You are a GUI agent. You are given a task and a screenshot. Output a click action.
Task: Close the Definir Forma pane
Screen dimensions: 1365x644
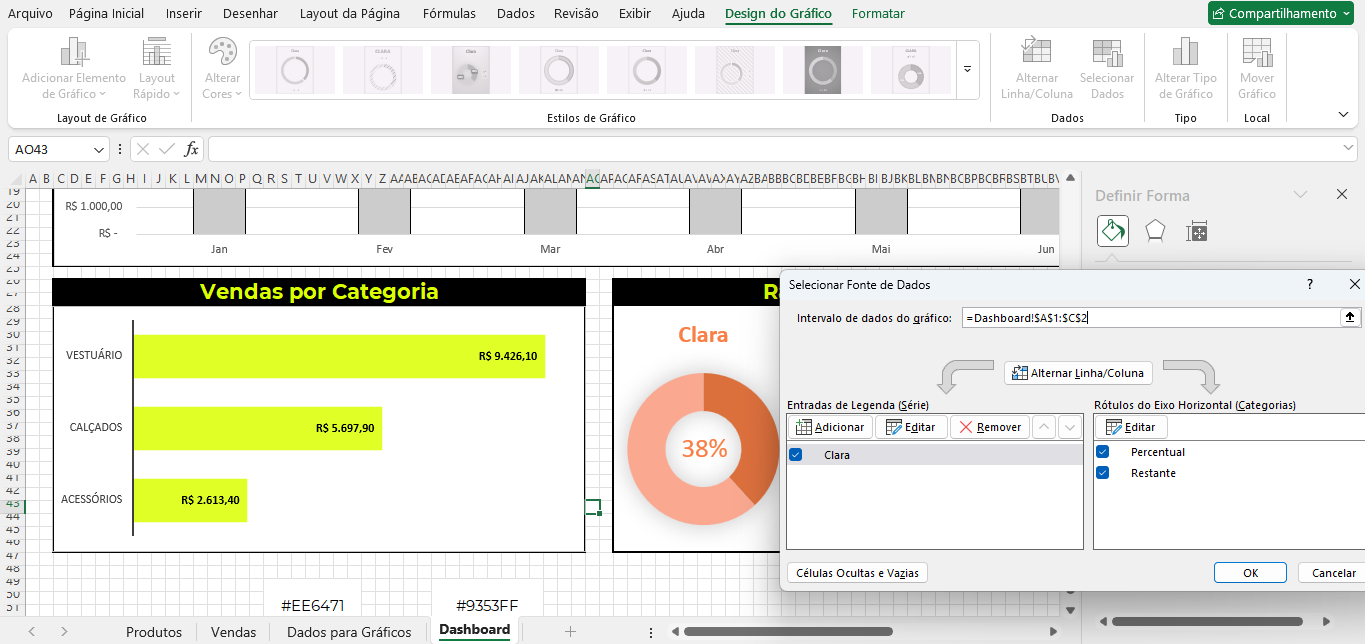pos(1342,194)
